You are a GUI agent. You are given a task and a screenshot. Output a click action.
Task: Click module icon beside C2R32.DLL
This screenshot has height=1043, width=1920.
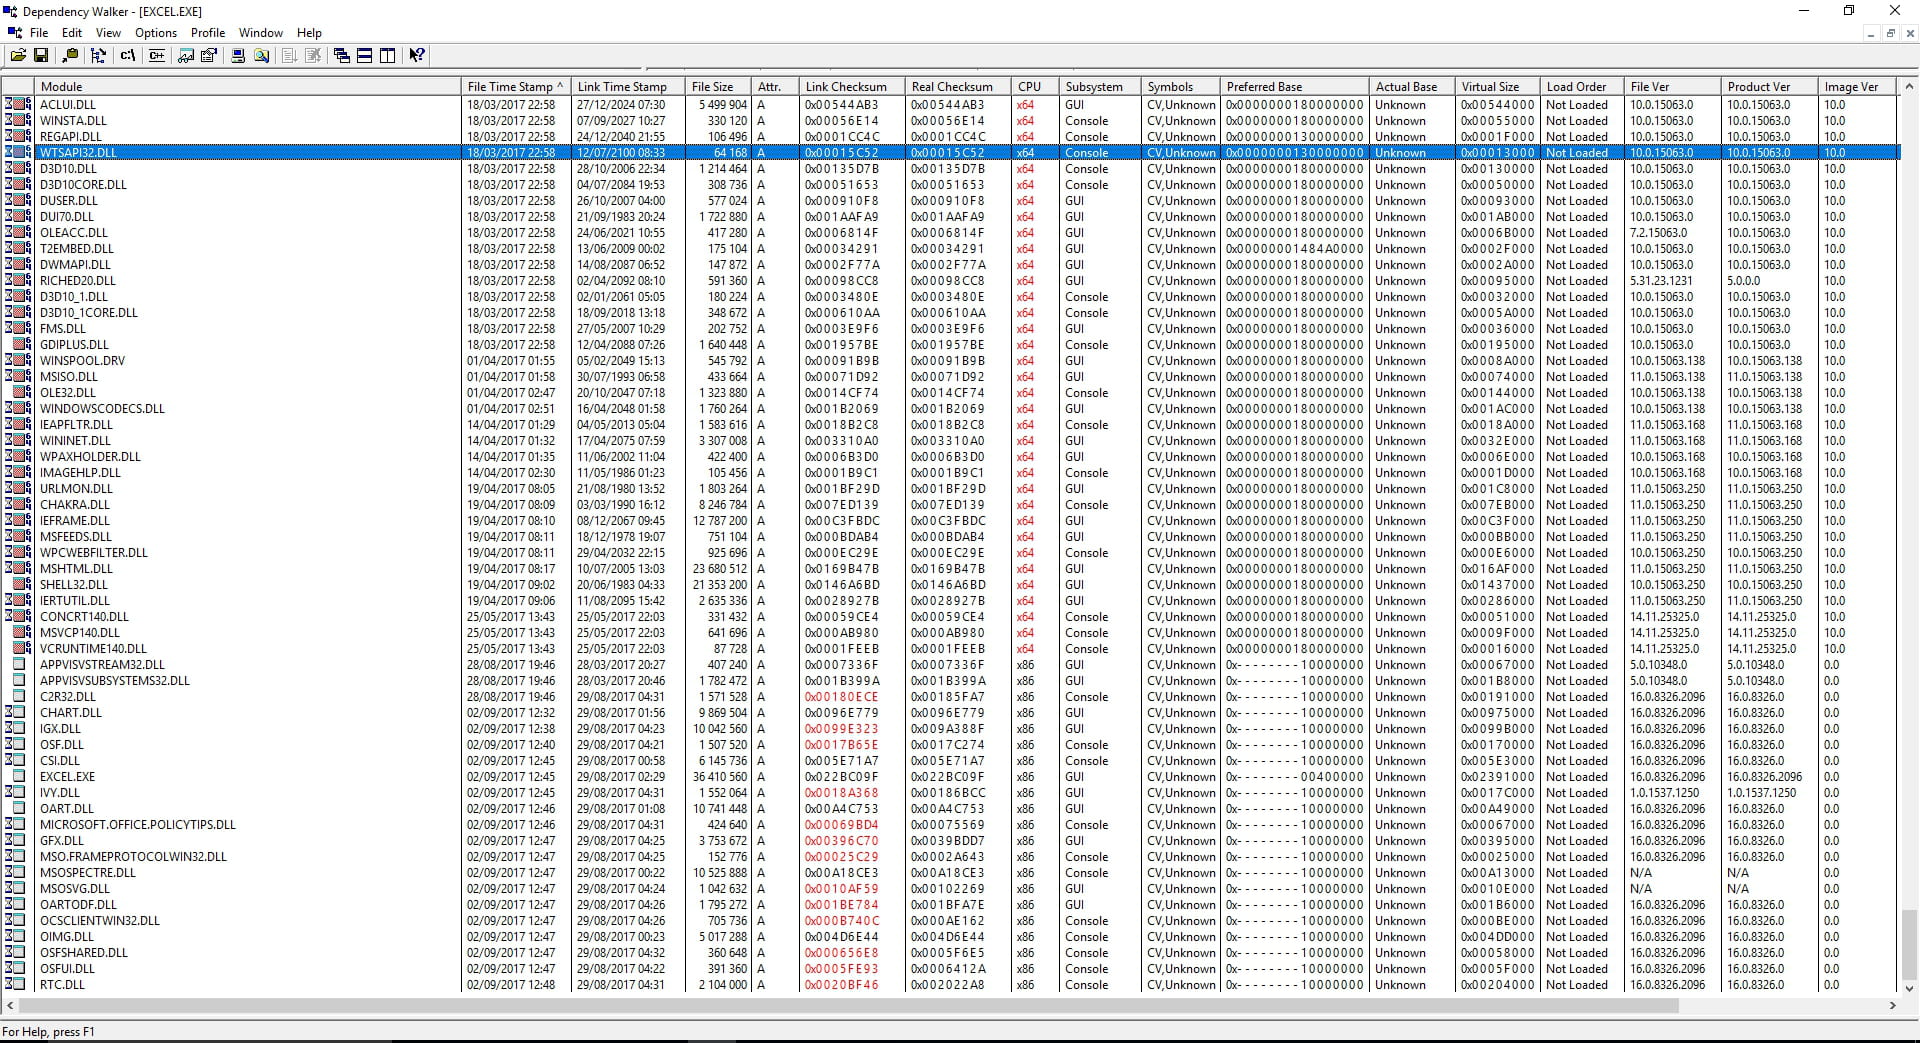pyautogui.click(x=17, y=696)
